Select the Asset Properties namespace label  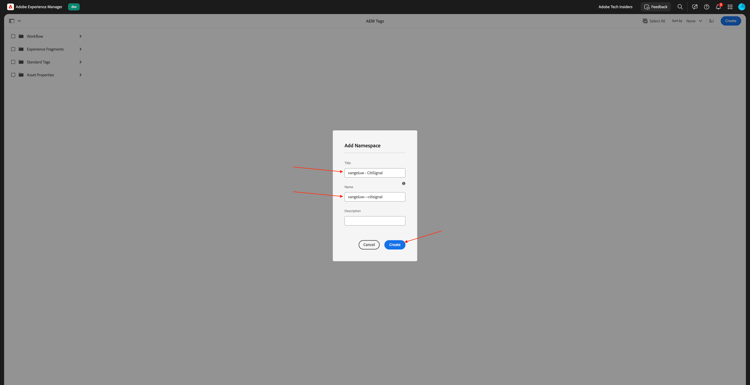coord(41,75)
